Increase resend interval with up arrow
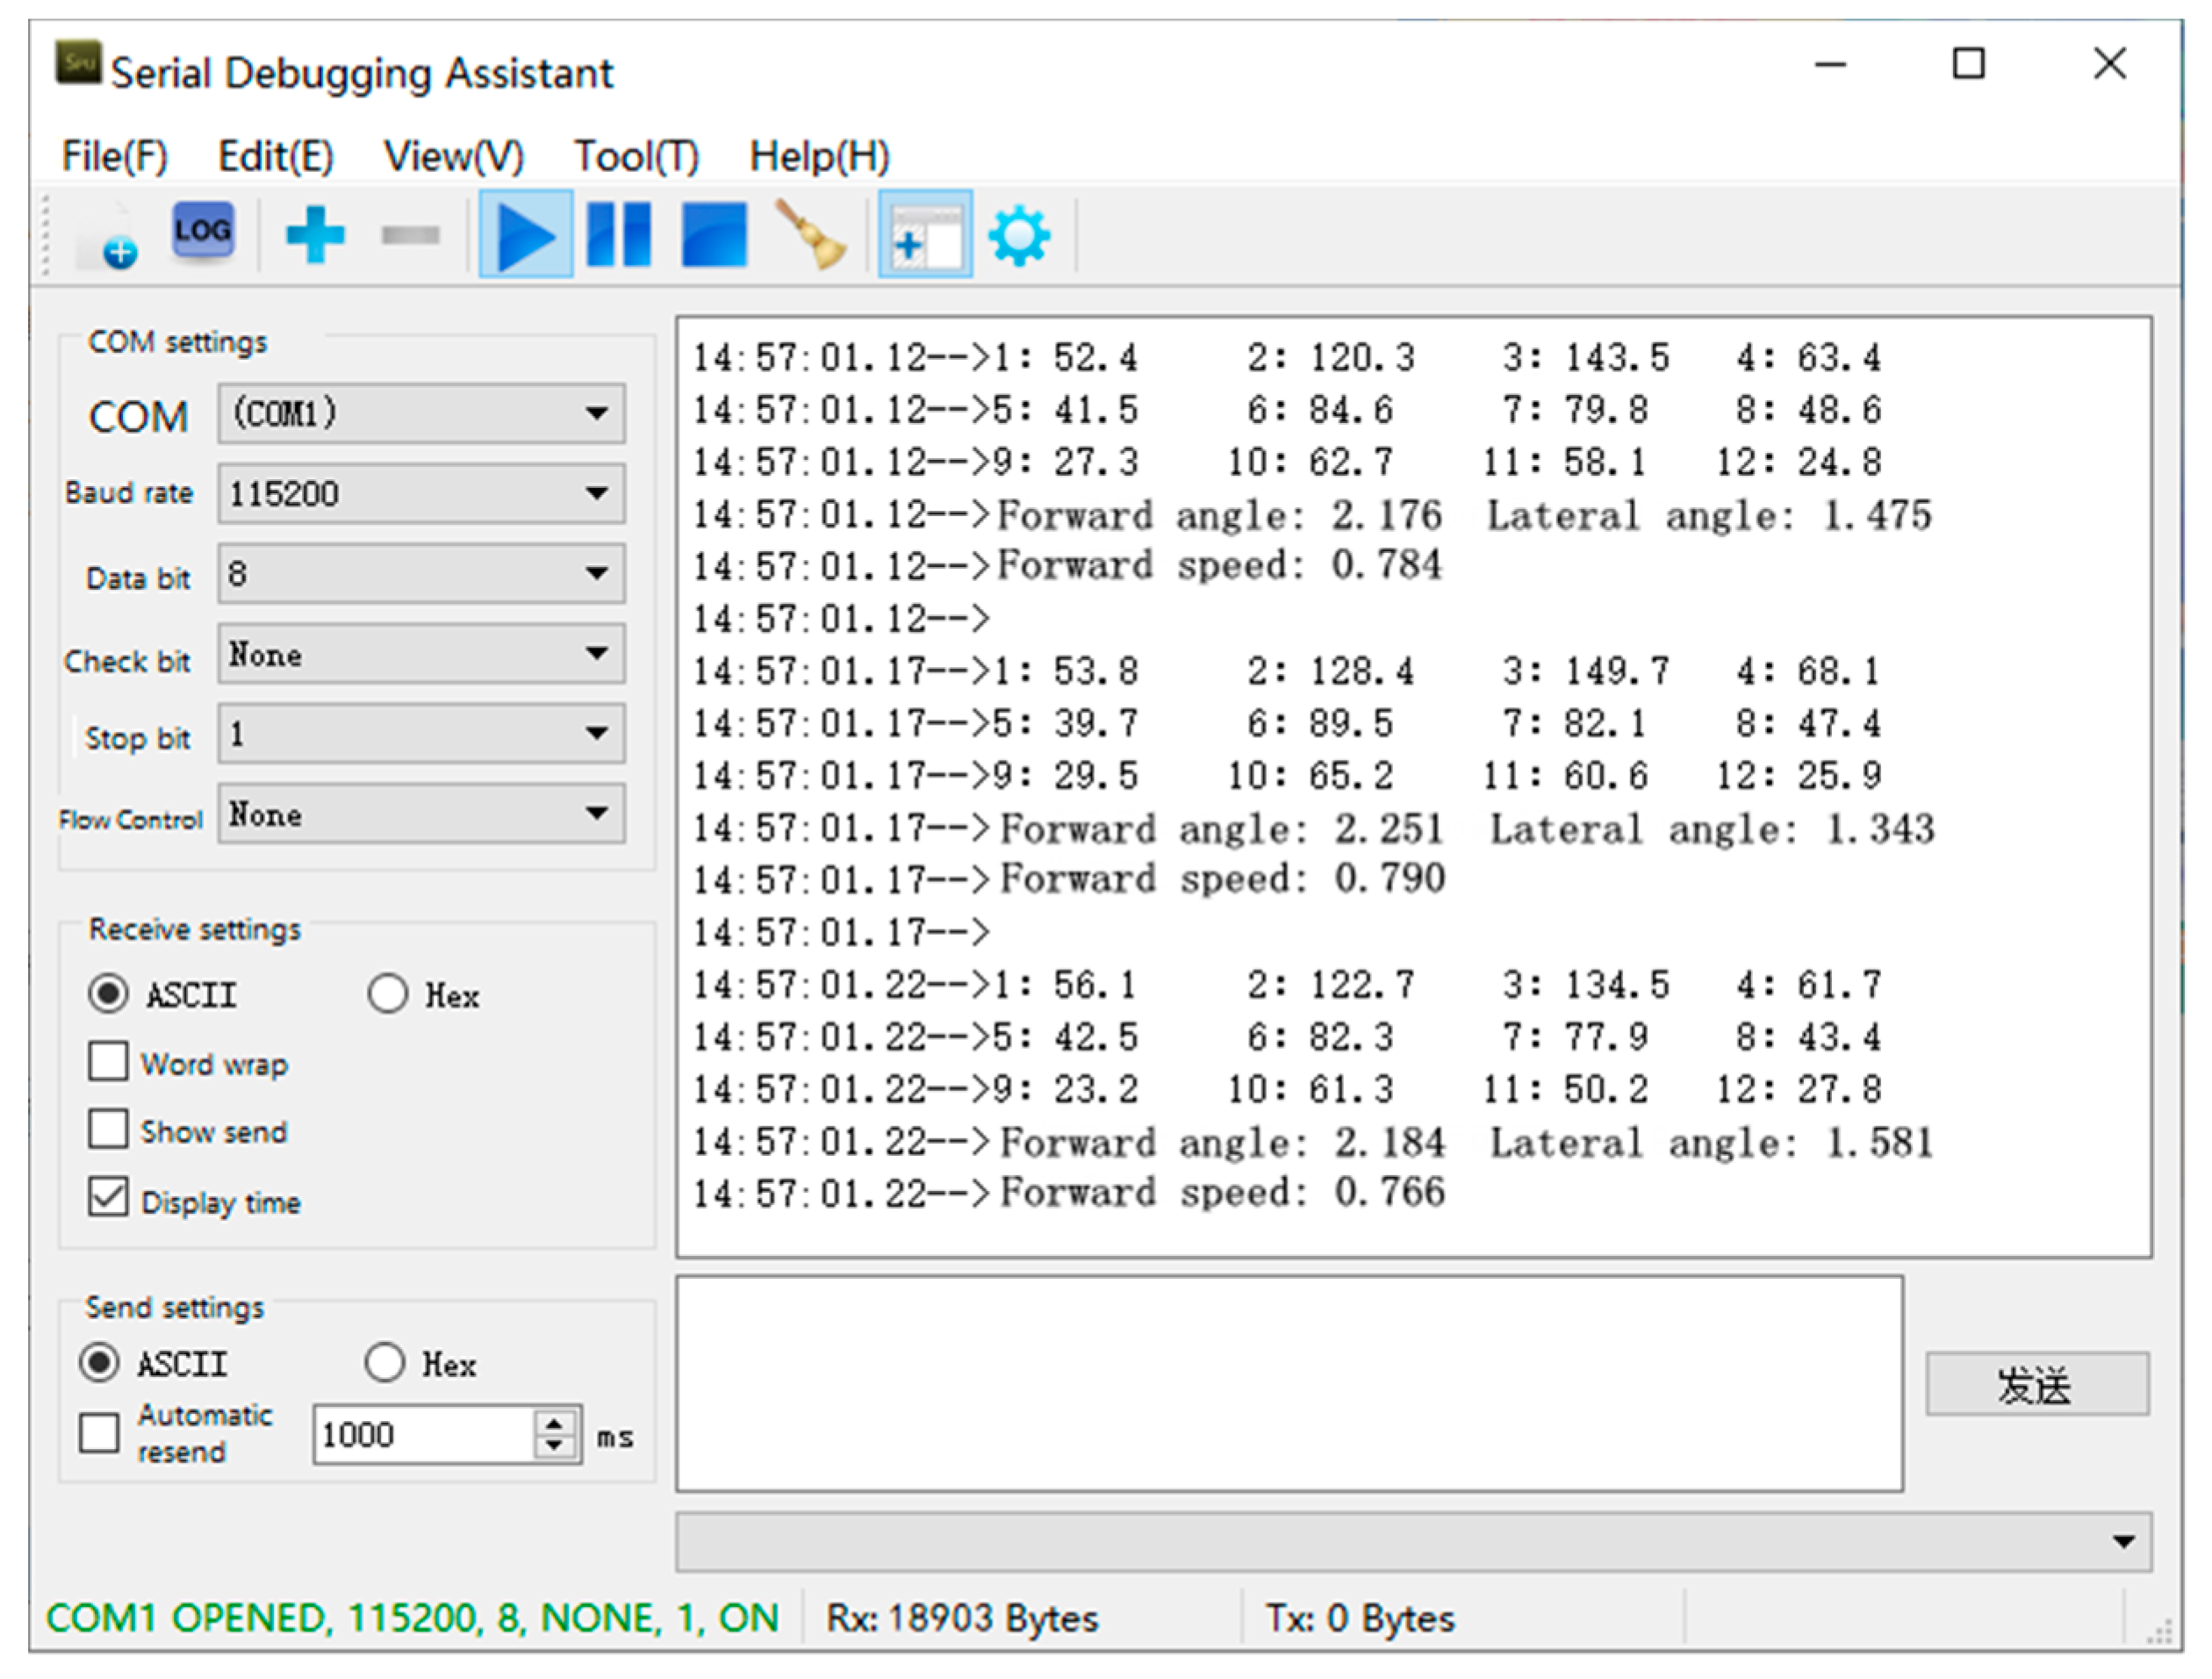Viewport: 2212px width, 1679px height. pos(554,1421)
